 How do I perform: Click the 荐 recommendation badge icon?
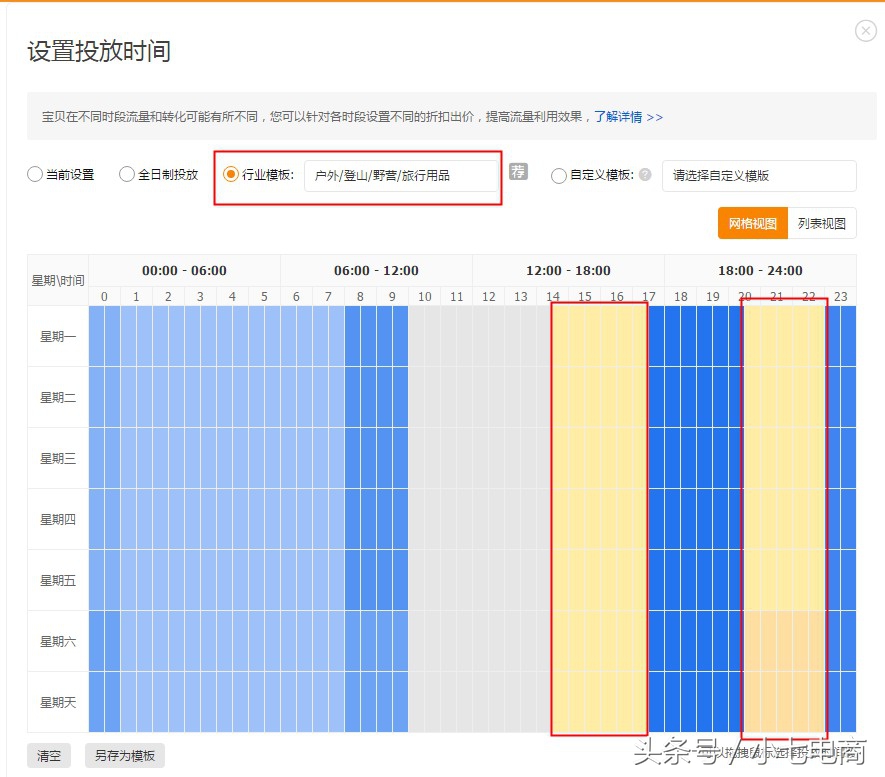(x=517, y=172)
